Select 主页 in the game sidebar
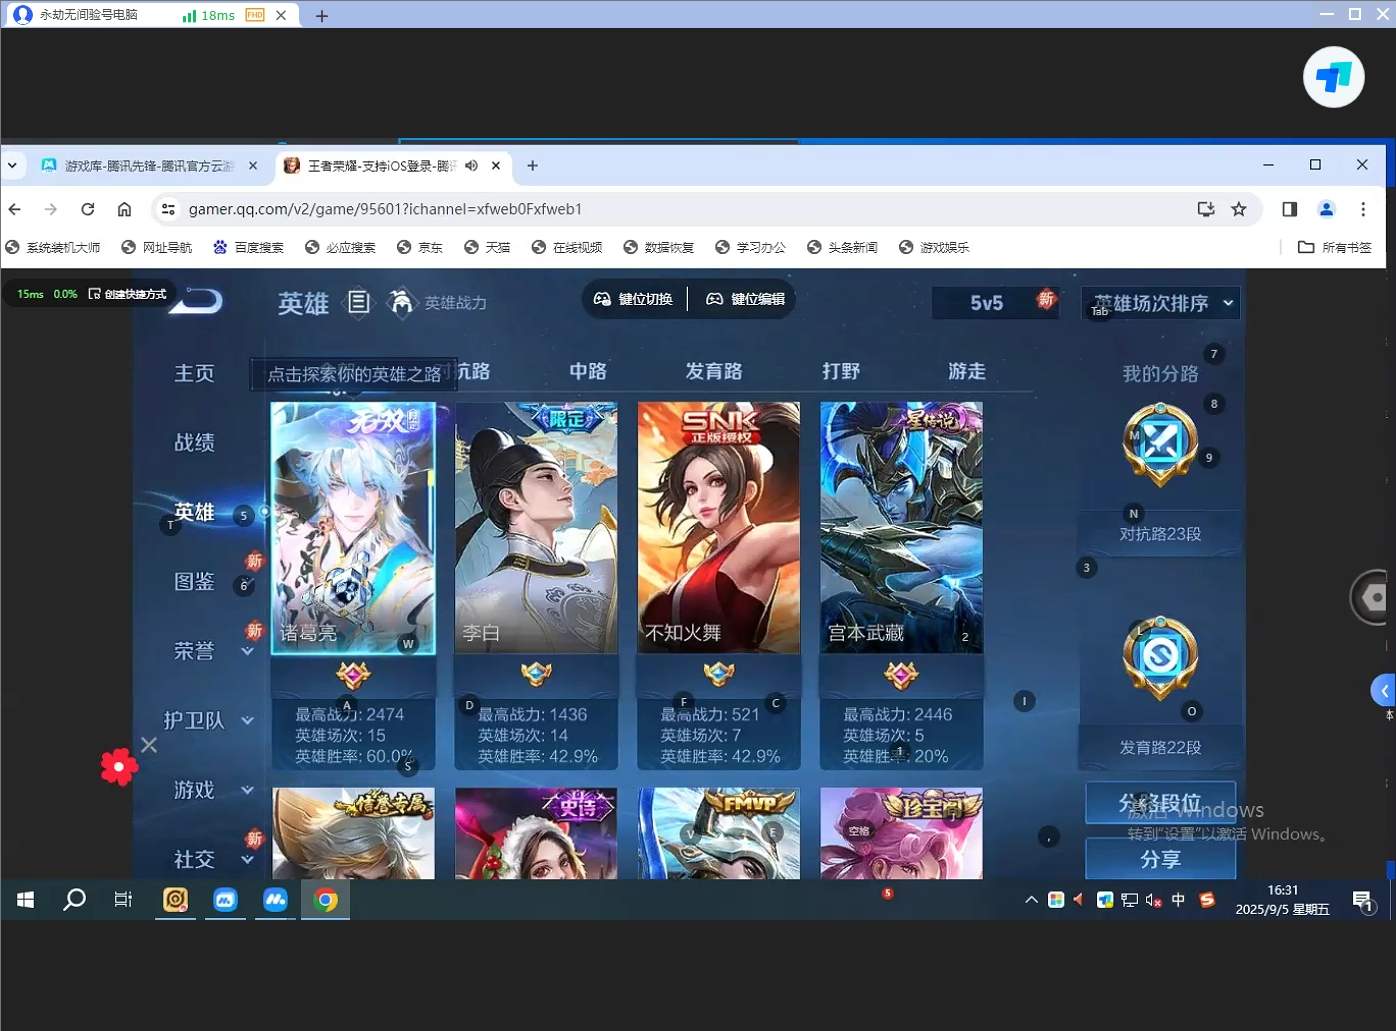 (x=194, y=373)
